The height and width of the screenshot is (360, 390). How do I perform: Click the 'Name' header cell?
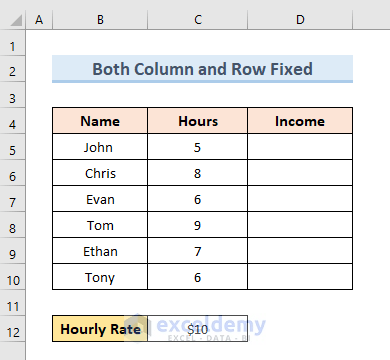(x=100, y=121)
